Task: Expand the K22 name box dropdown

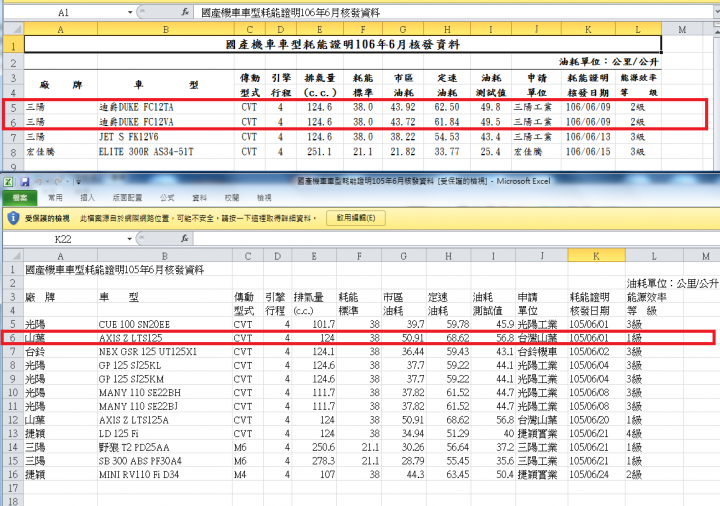Action: coord(129,239)
